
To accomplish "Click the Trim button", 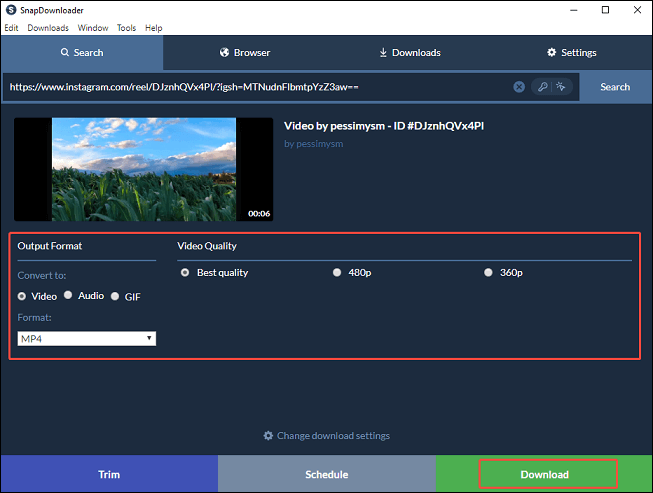I will pyautogui.click(x=109, y=474).
